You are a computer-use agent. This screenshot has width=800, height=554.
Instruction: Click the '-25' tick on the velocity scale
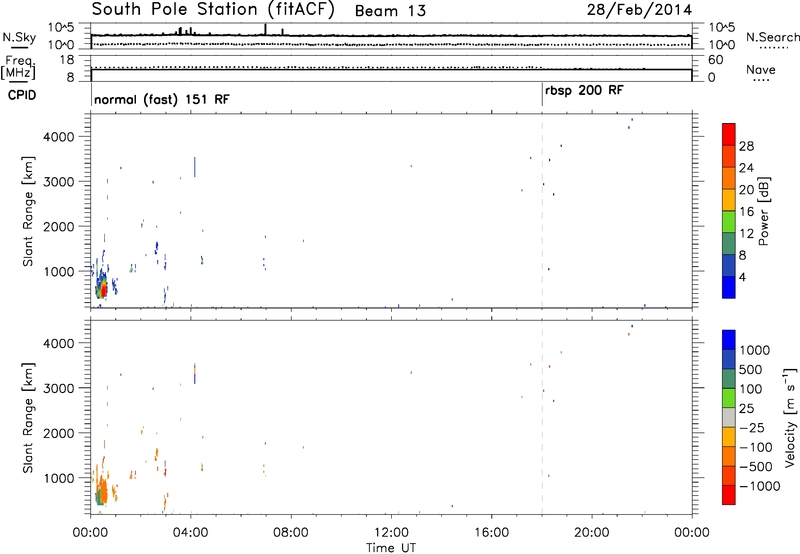pyautogui.click(x=752, y=427)
